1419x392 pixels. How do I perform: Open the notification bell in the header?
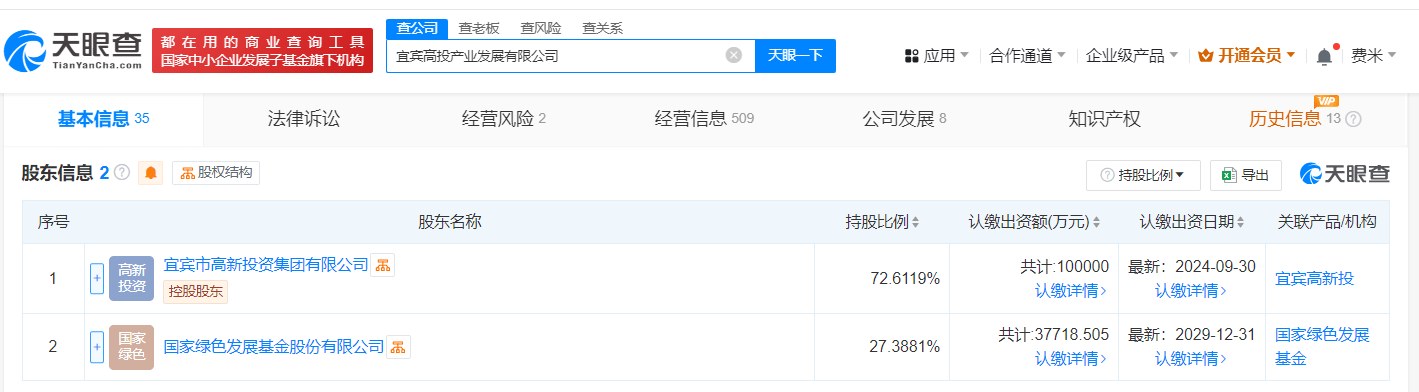(1324, 56)
